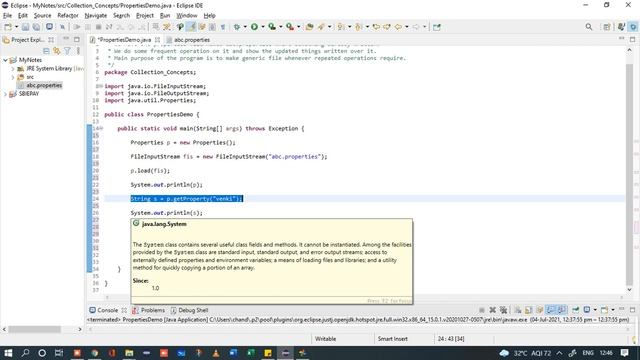This screenshot has width=640, height=360.
Task: Click the Display Selected Console icon
Action: (587, 310)
